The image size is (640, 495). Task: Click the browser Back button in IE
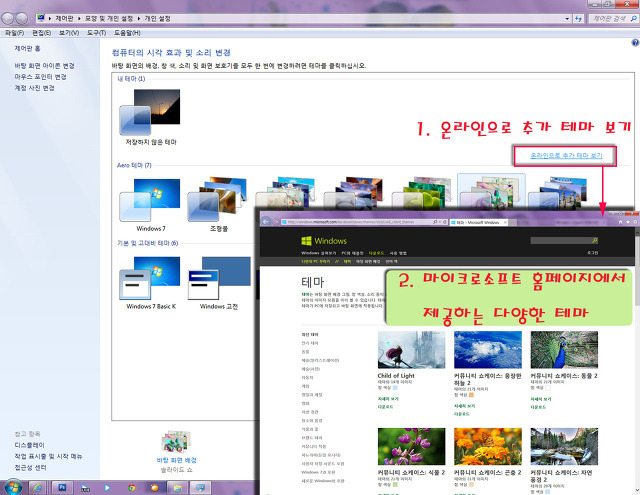266,222
